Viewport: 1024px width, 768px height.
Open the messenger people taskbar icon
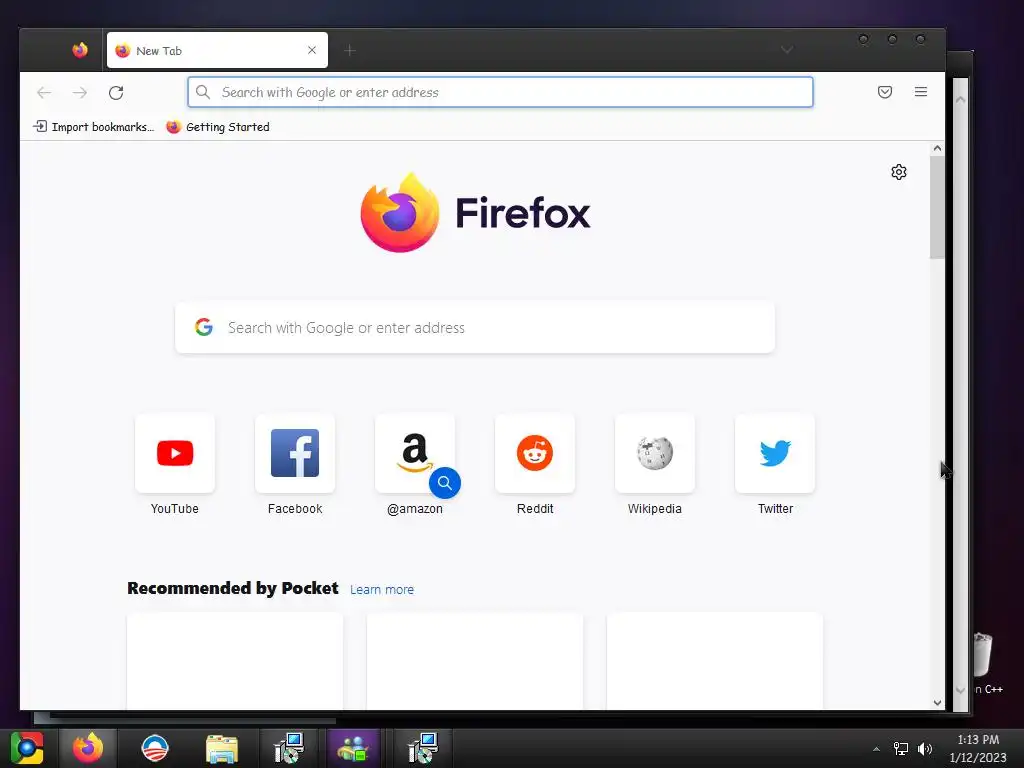click(353, 748)
